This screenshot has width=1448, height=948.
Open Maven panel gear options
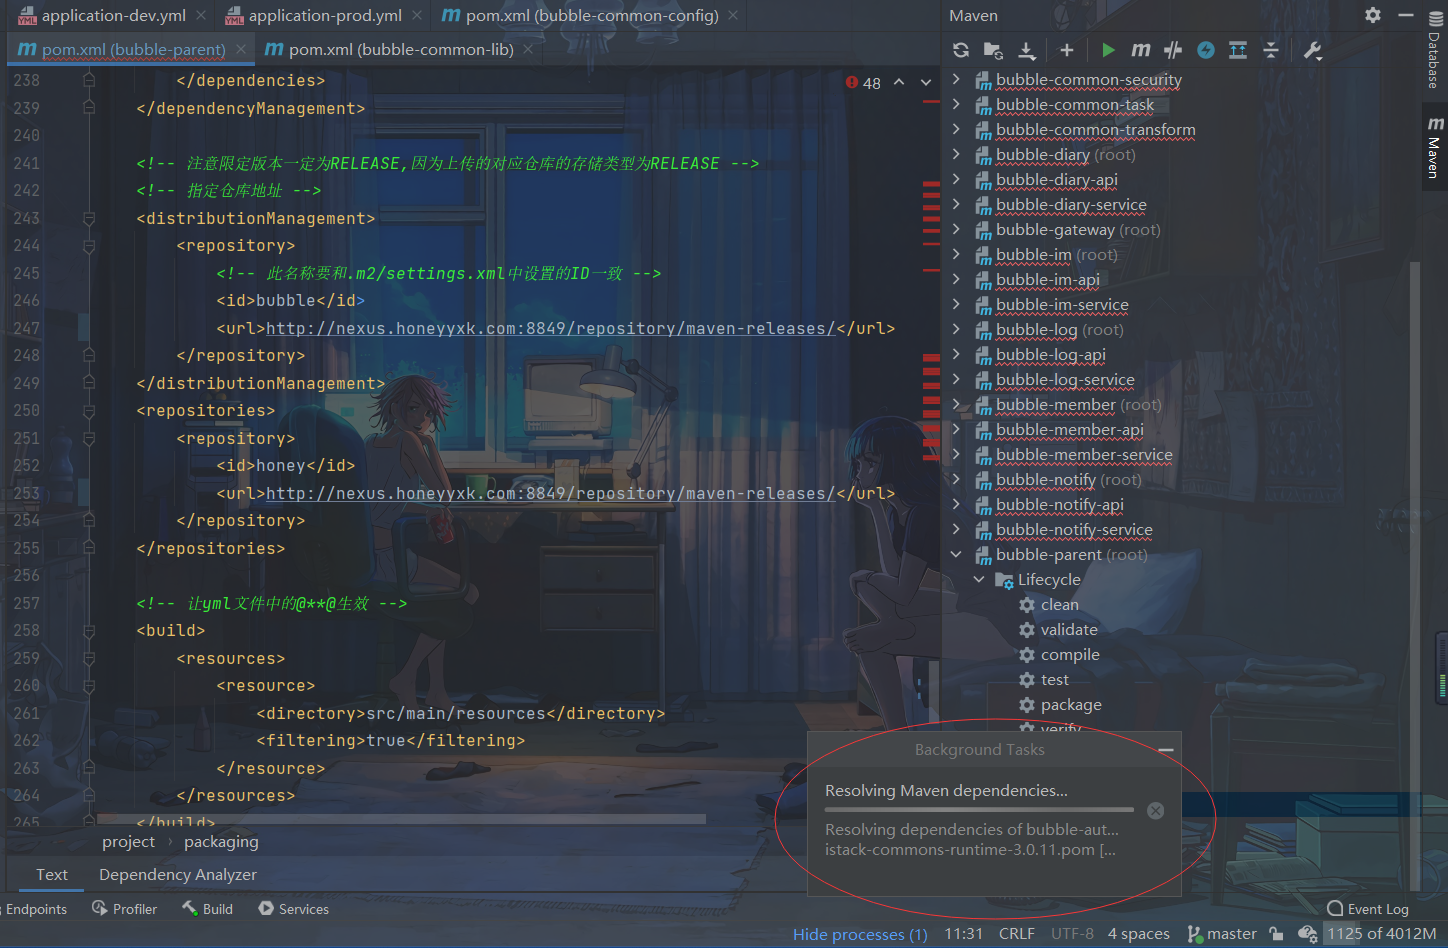pyautogui.click(x=1373, y=15)
